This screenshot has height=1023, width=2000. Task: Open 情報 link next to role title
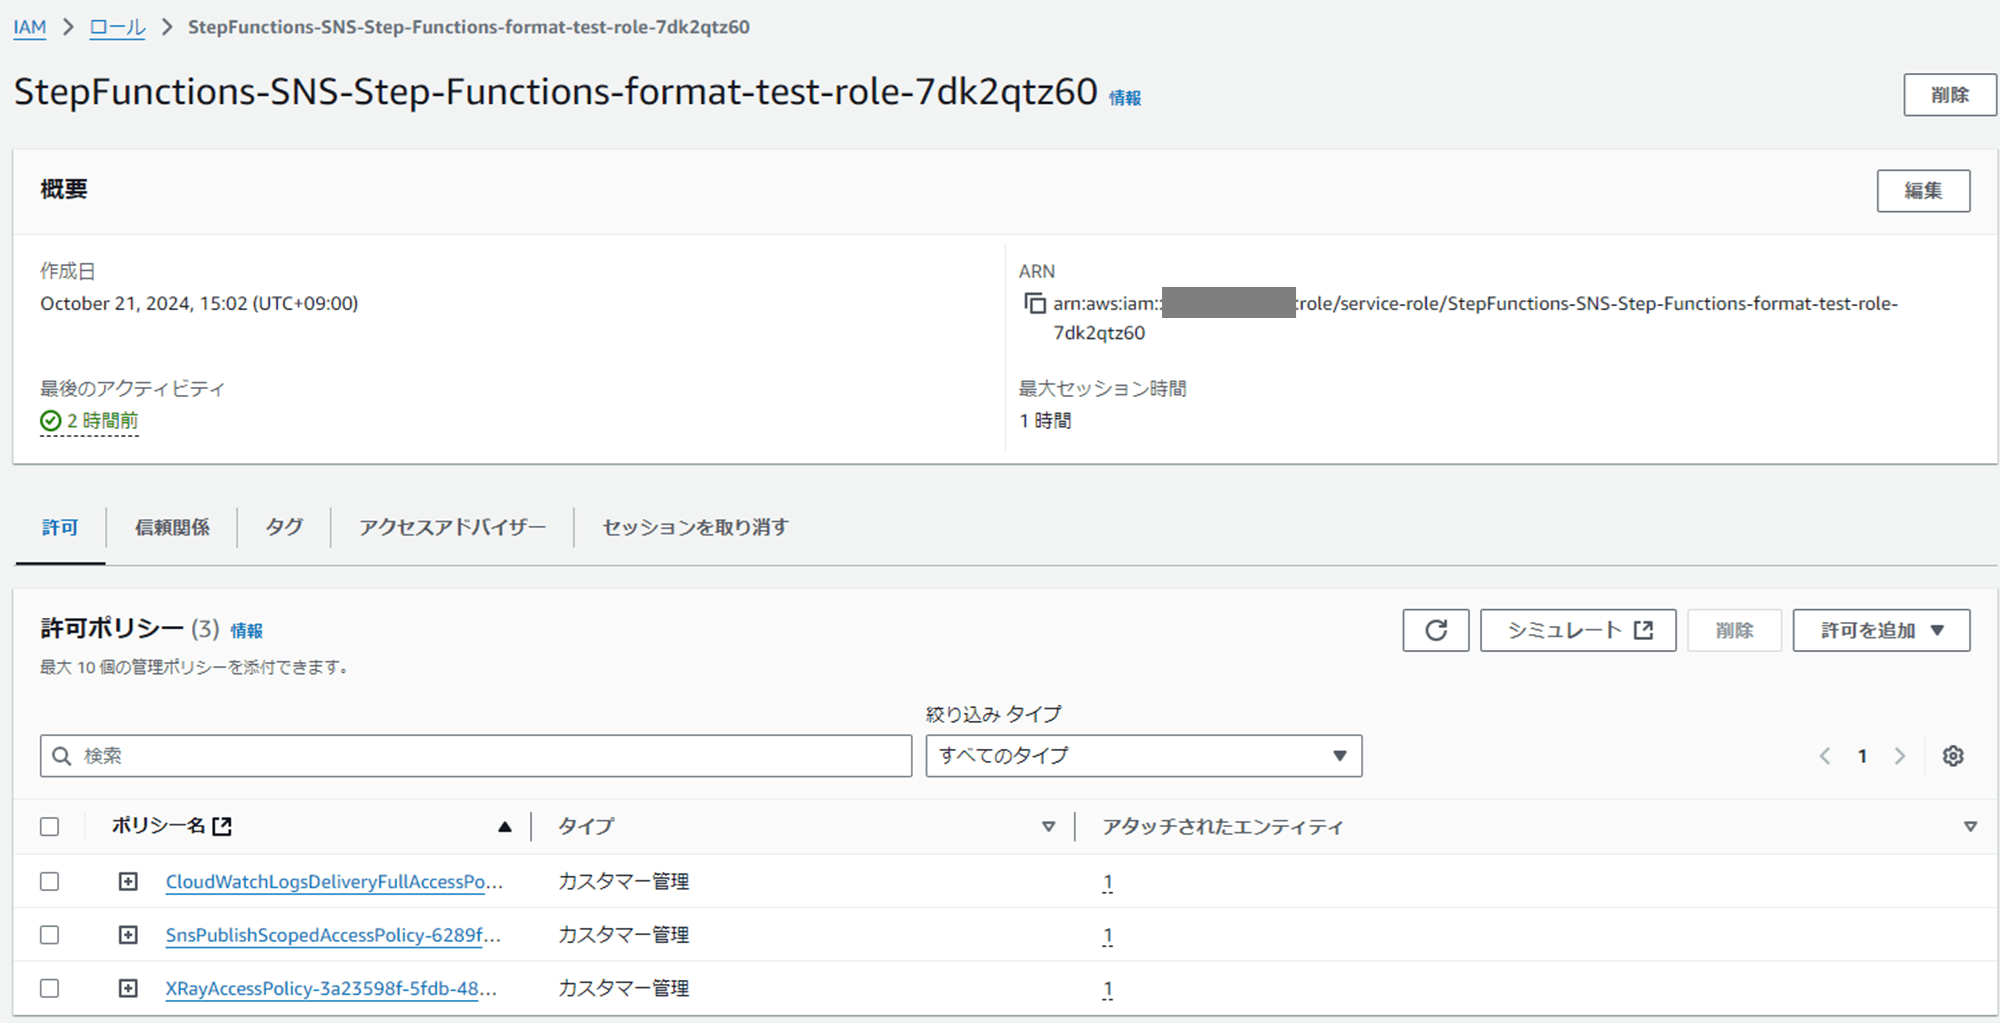(x=1125, y=98)
